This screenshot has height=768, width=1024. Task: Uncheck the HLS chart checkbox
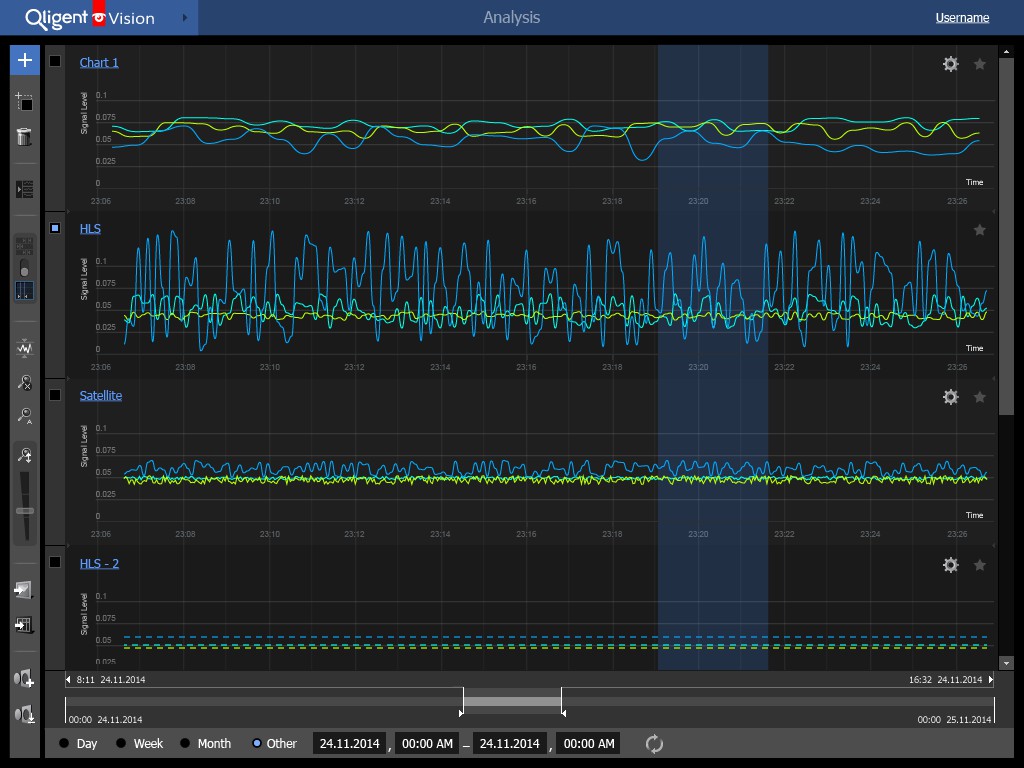[56, 228]
